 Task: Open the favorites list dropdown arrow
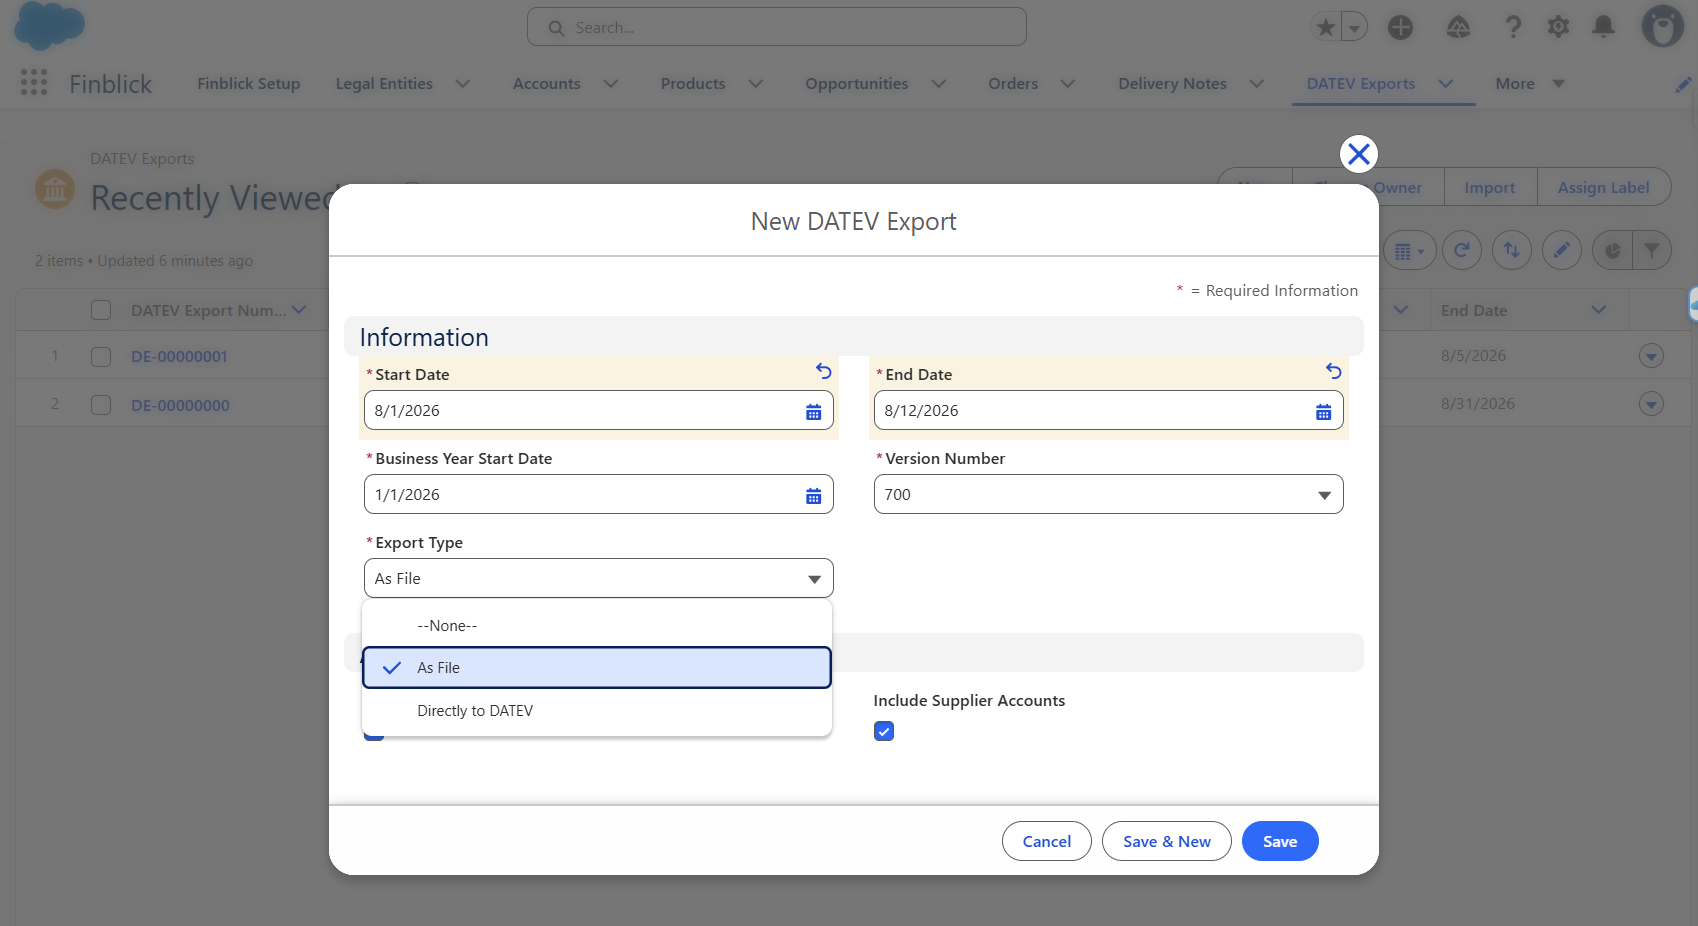1354,27
